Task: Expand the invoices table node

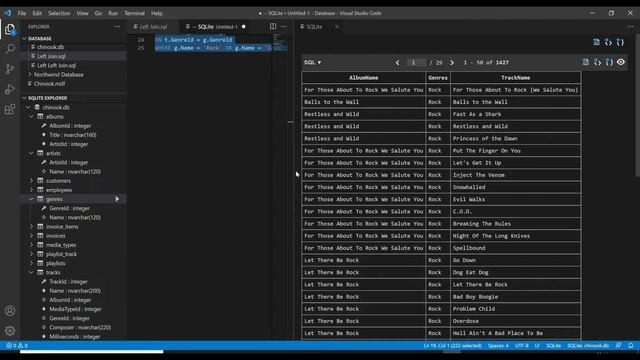Action: [31, 236]
